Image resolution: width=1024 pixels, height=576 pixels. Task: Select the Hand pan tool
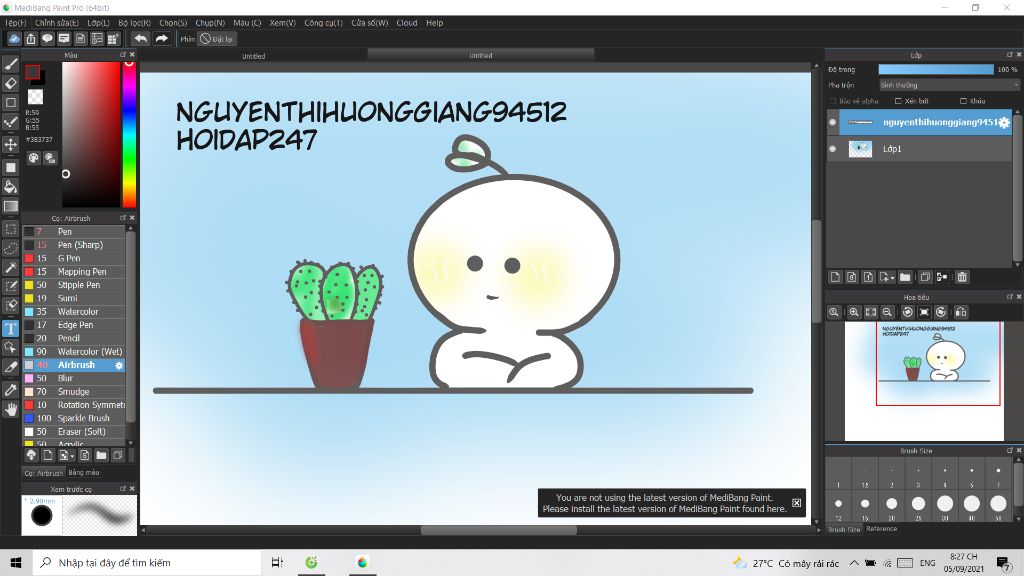[x=10, y=409]
